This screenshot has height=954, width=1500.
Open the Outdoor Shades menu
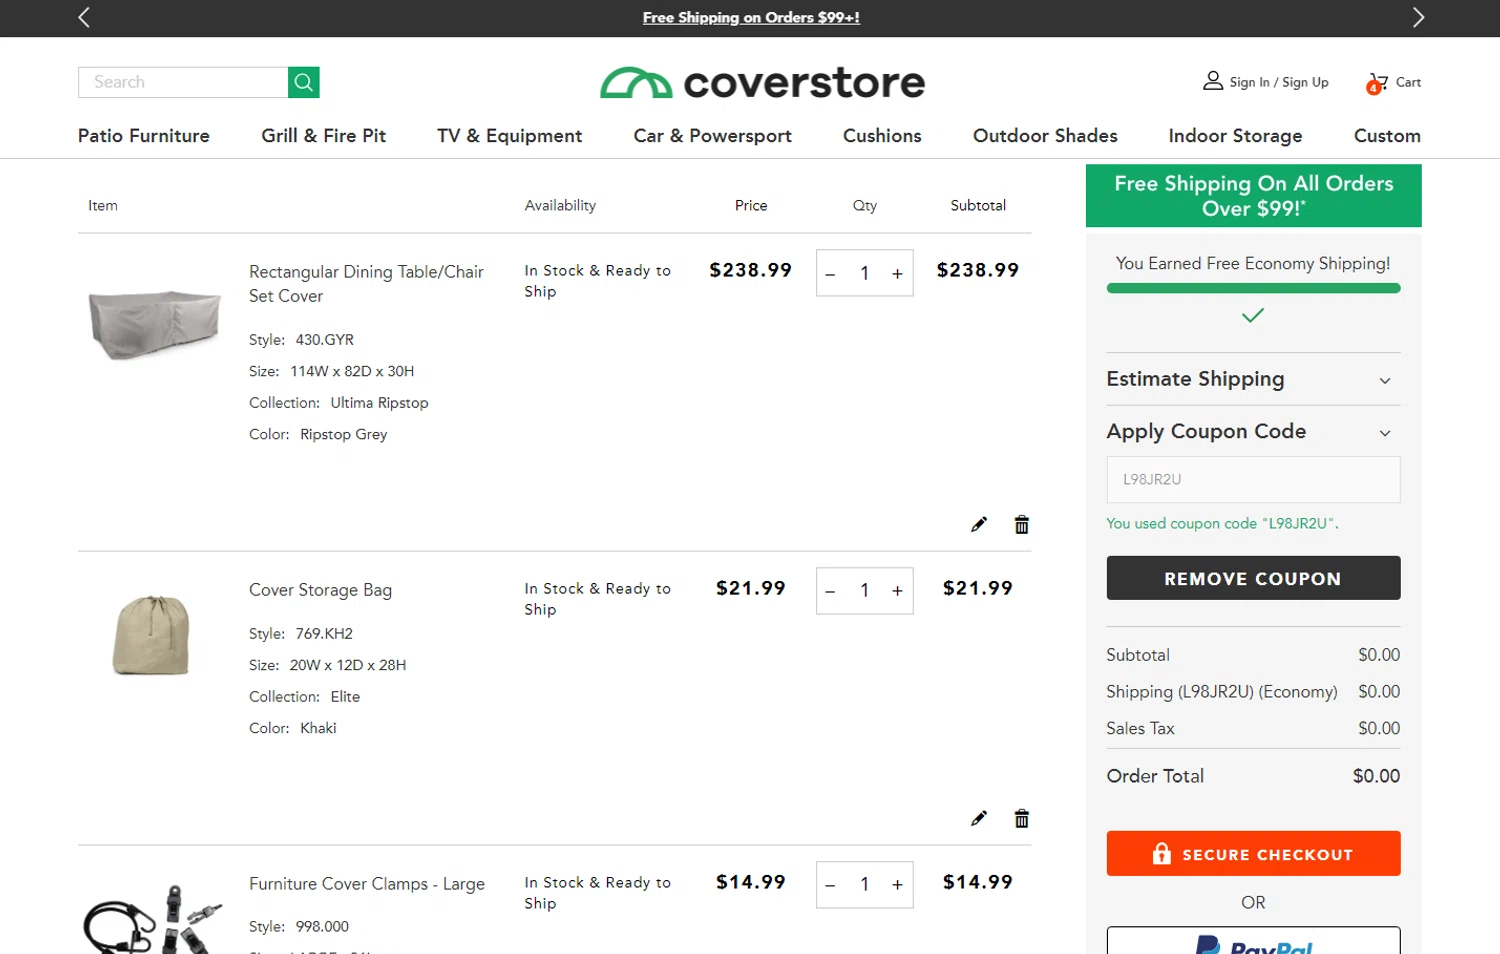tap(1045, 136)
